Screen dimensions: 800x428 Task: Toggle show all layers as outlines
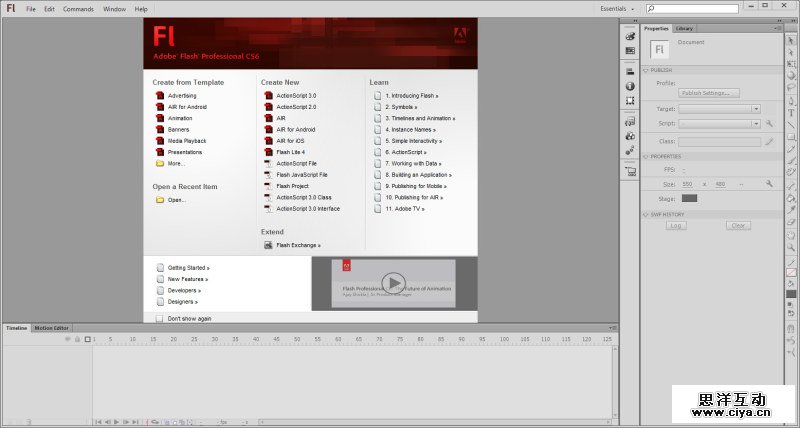point(87,339)
